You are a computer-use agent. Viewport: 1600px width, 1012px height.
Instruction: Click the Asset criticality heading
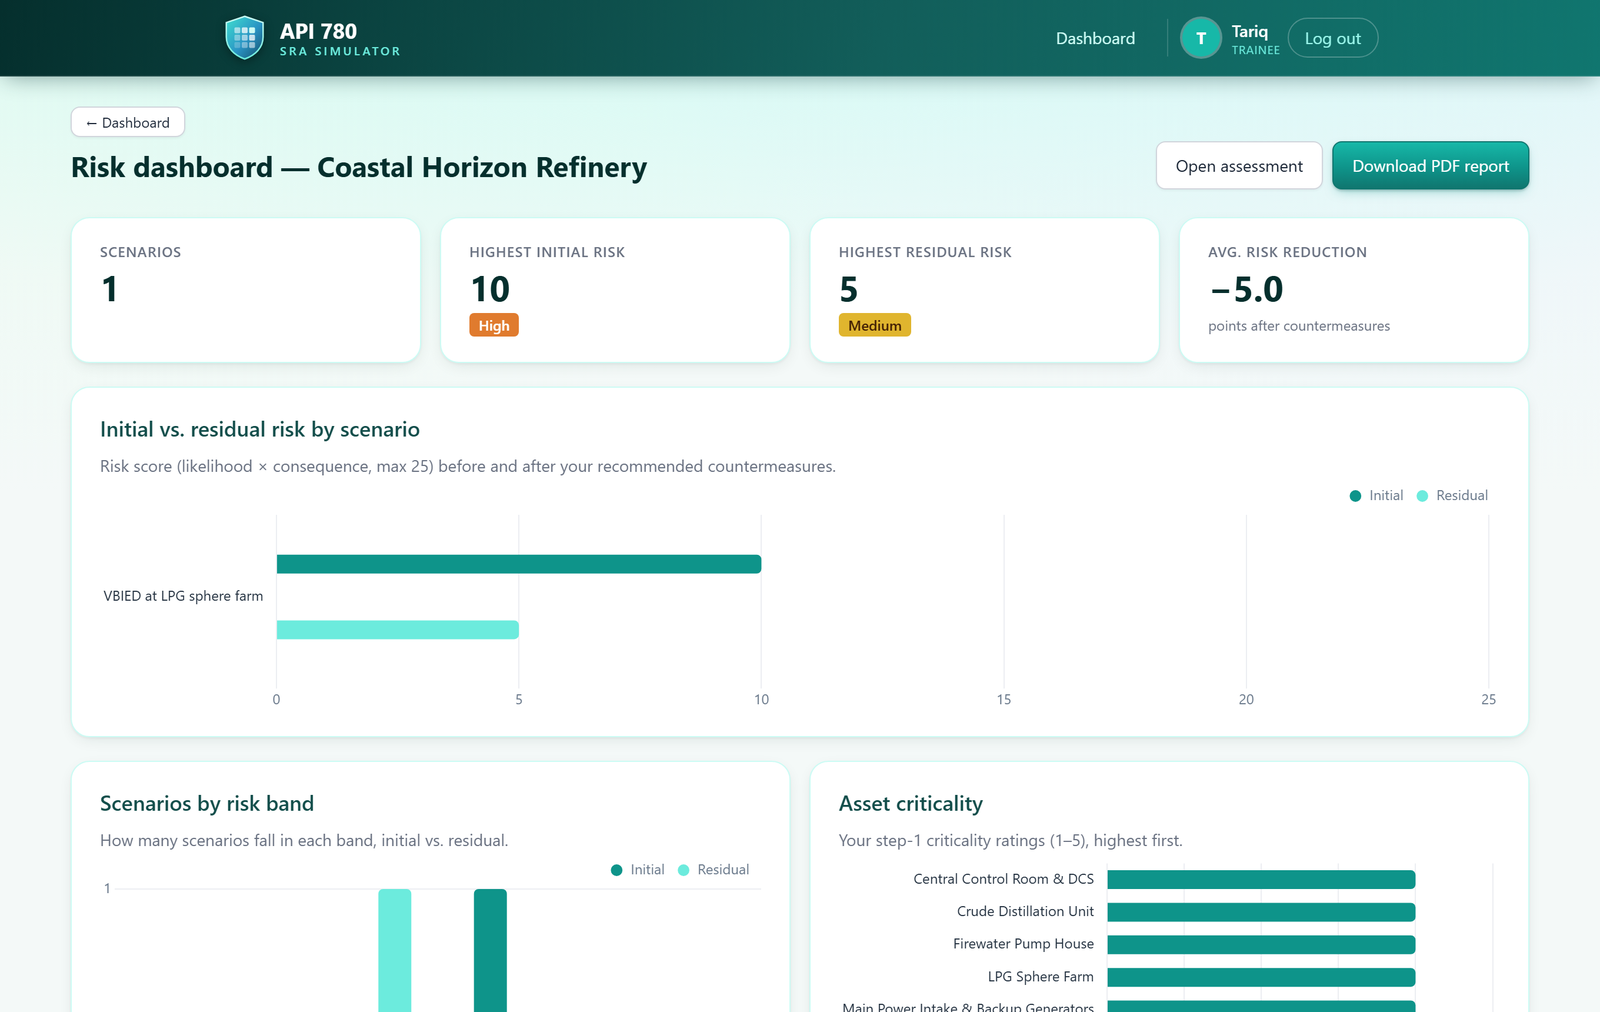click(911, 803)
